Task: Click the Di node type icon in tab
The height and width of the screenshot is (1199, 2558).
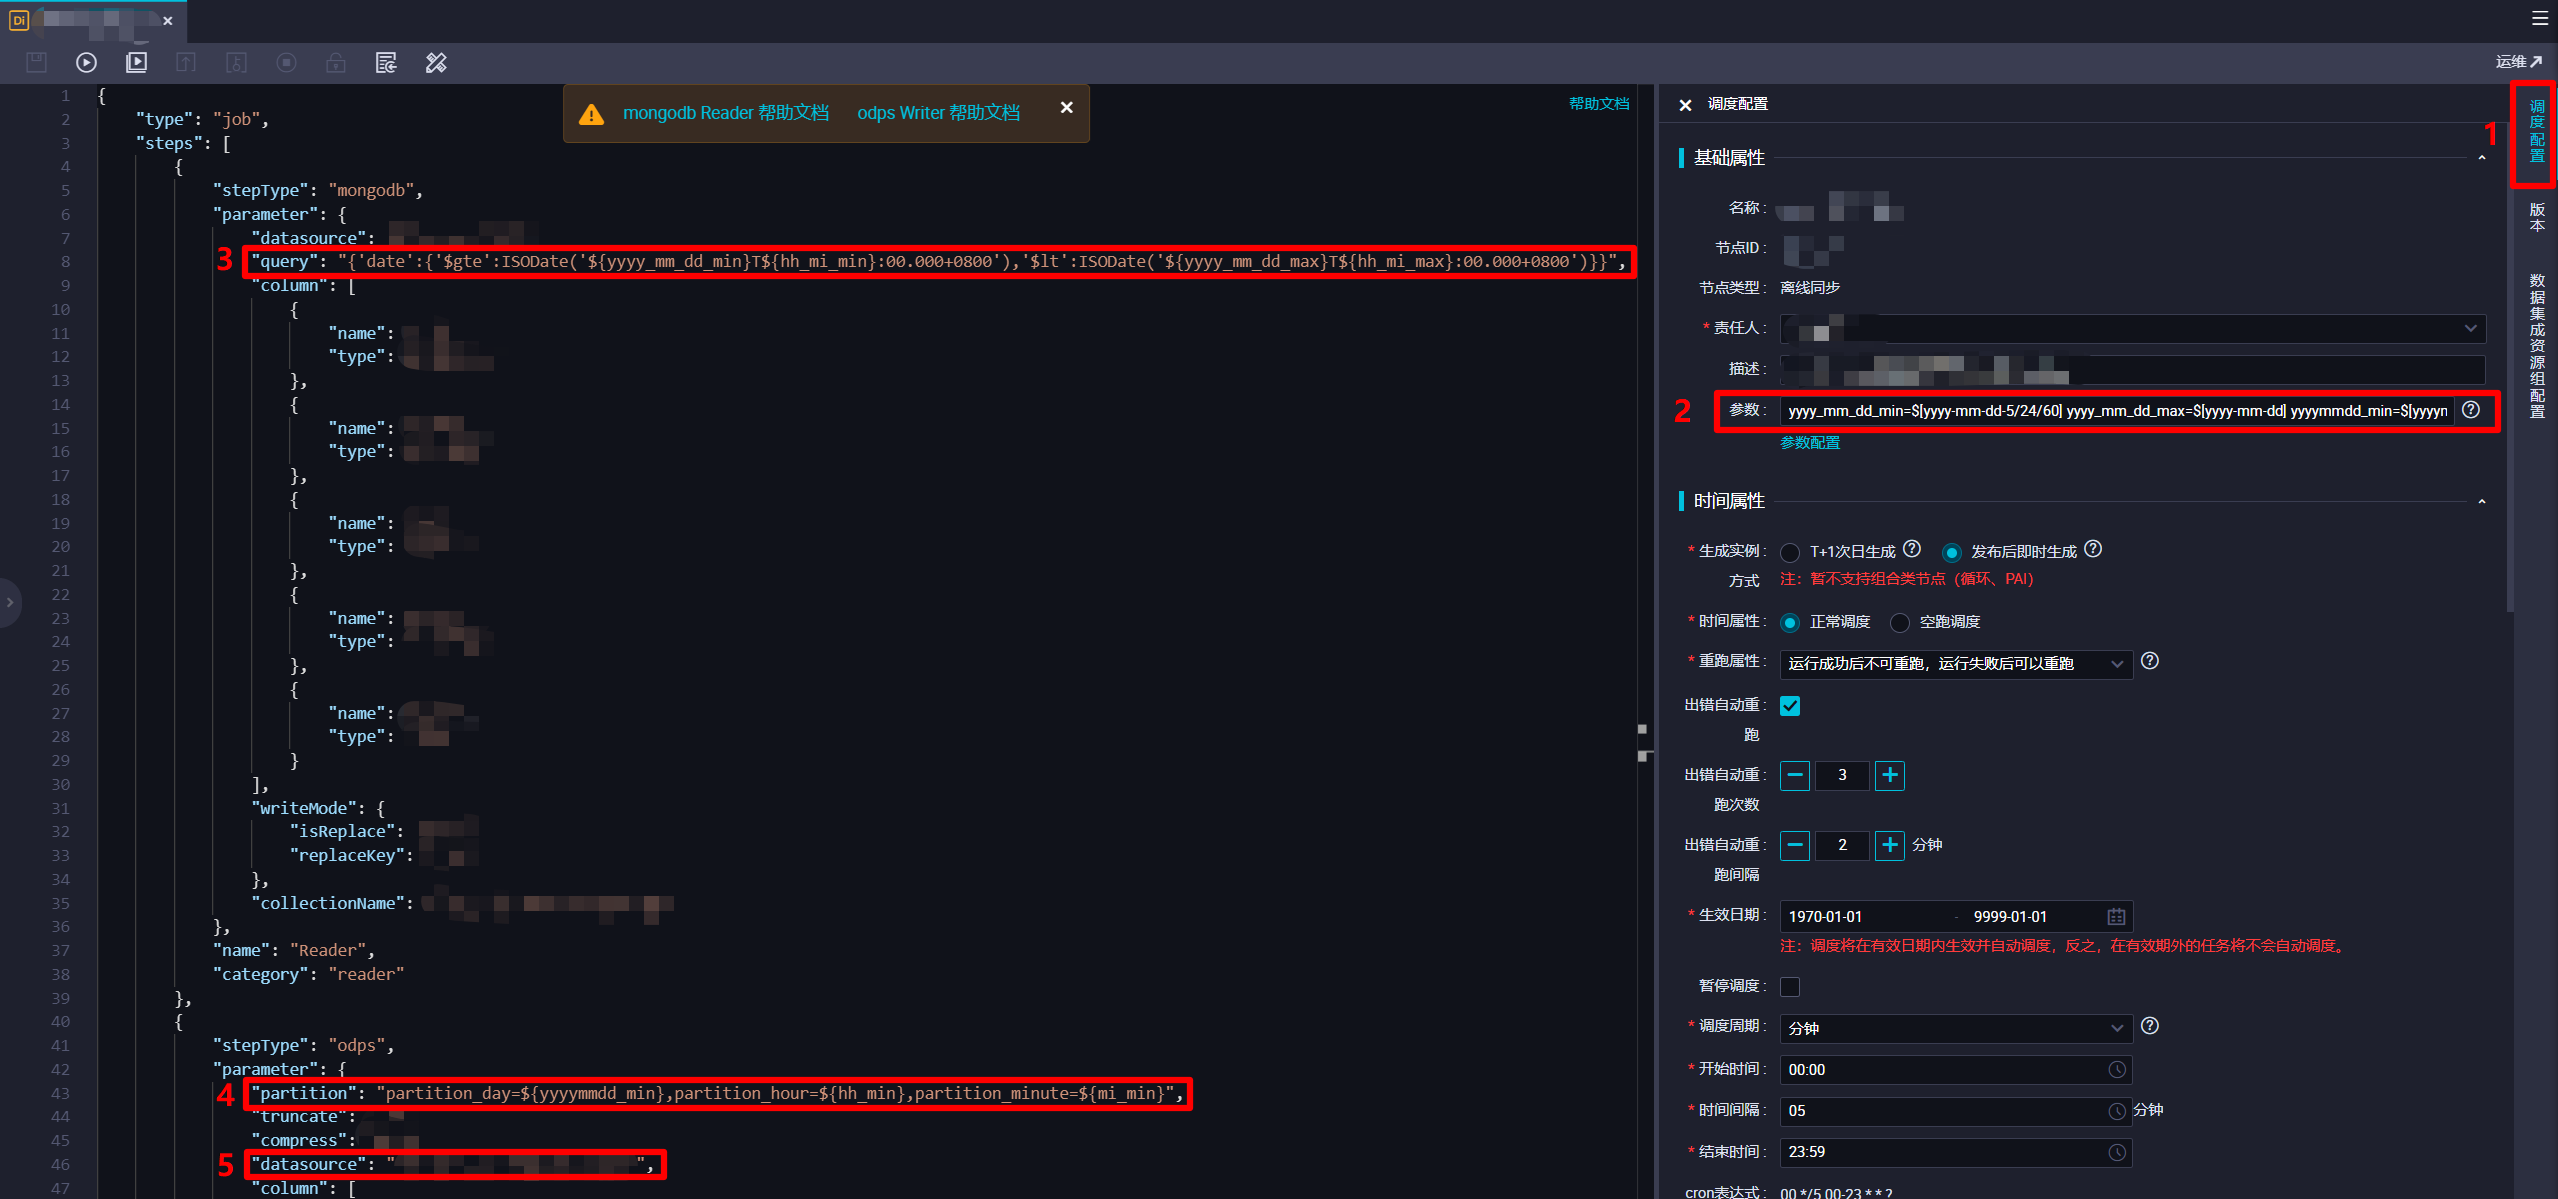Action: click(x=18, y=19)
